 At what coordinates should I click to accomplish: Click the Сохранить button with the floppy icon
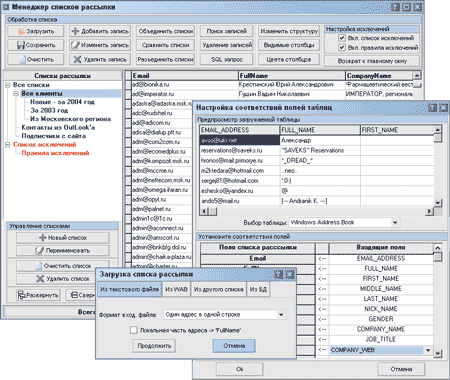tap(35, 45)
